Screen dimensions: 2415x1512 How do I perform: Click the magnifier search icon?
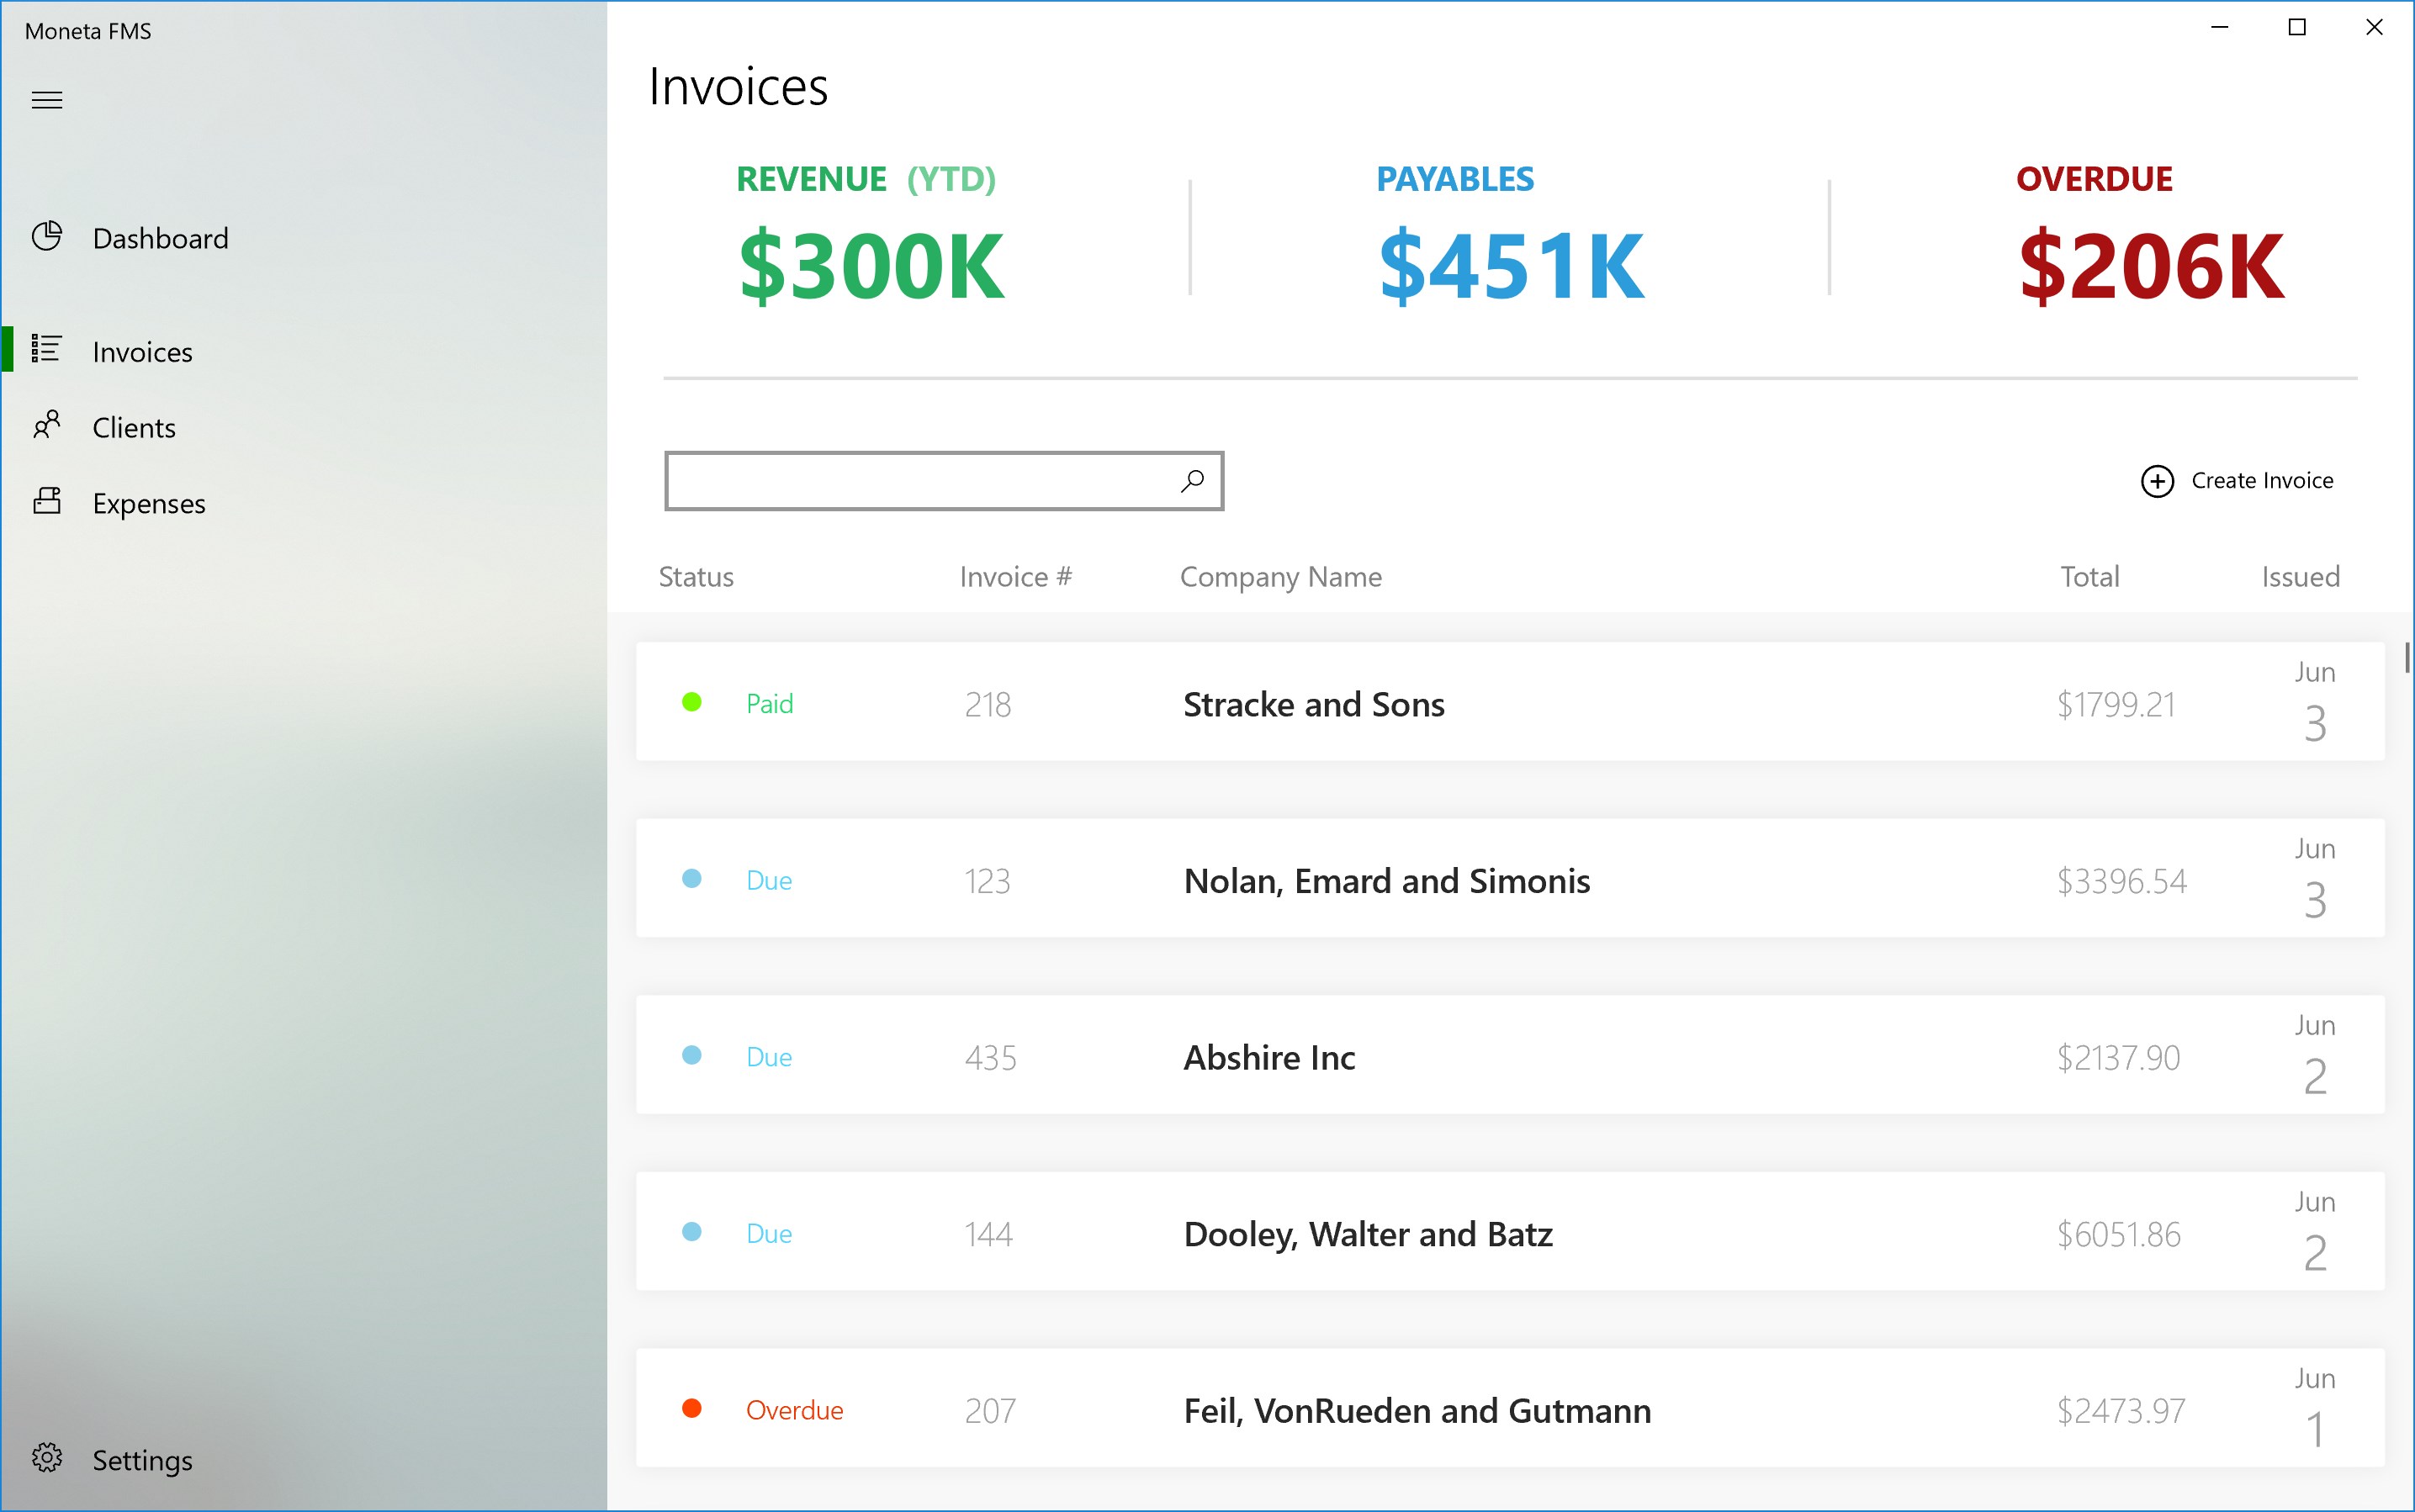(1192, 481)
